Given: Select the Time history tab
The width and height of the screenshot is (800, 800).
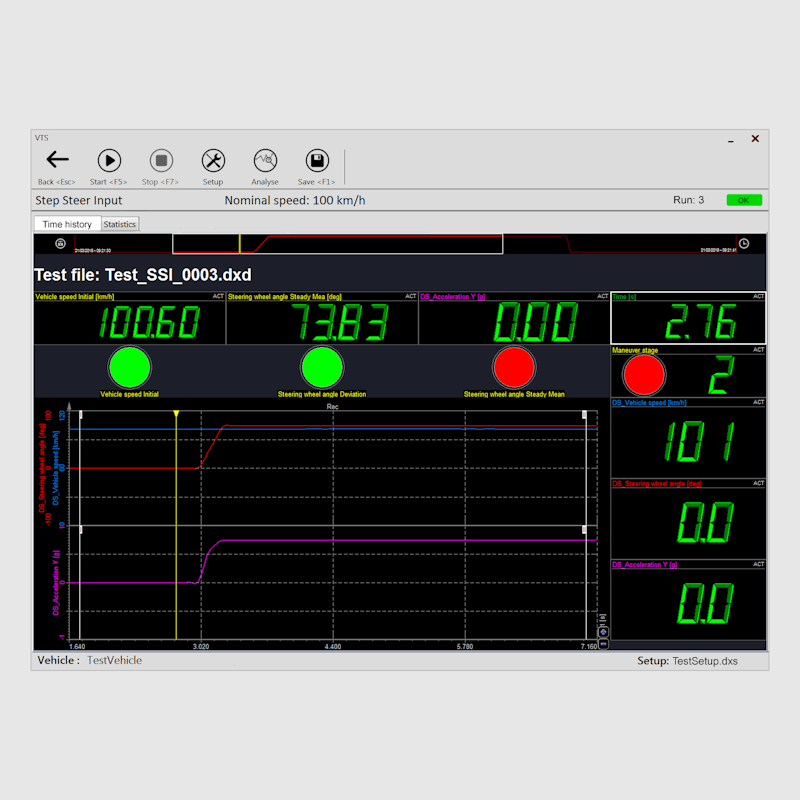Looking at the screenshot, I should (66, 224).
